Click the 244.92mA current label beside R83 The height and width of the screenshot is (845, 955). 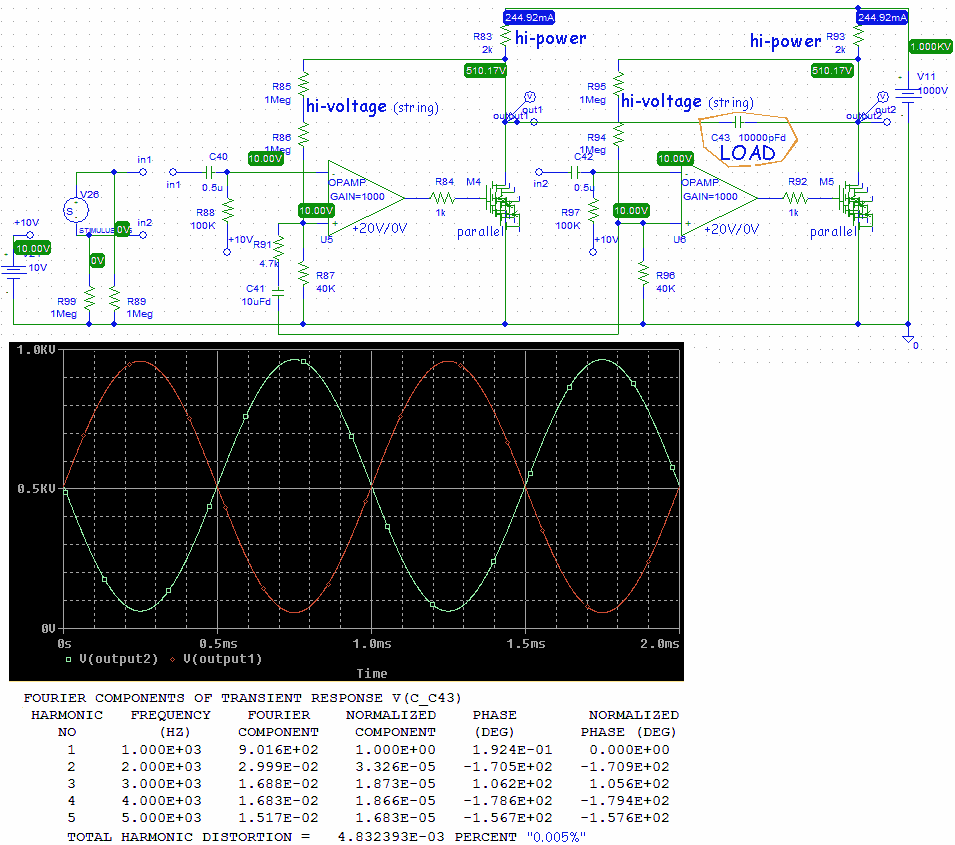click(529, 18)
